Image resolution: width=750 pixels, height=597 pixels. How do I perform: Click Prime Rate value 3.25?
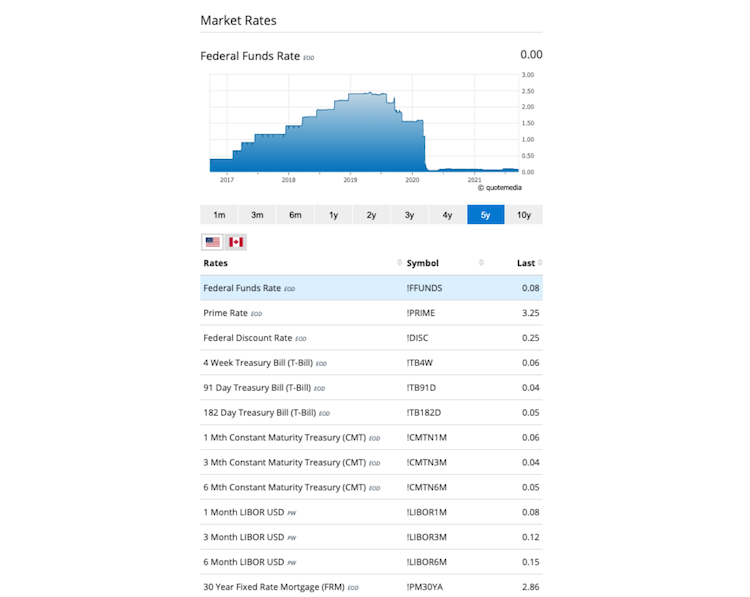[x=530, y=313]
